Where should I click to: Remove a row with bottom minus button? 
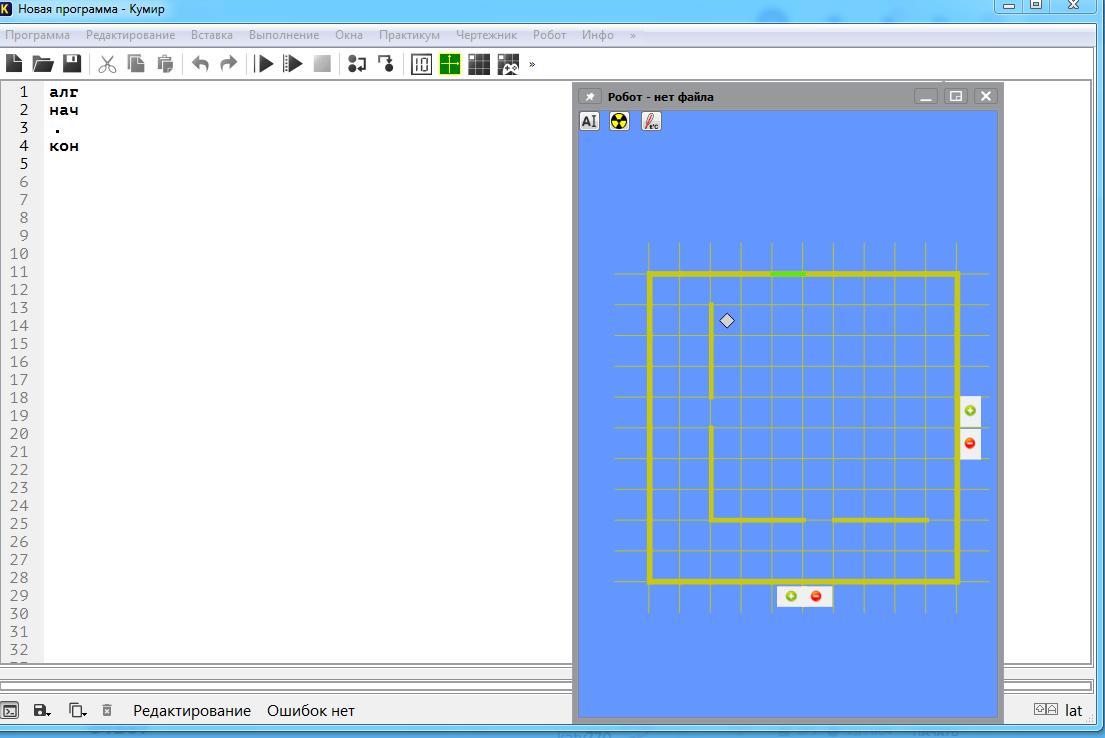pyautogui.click(x=816, y=596)
